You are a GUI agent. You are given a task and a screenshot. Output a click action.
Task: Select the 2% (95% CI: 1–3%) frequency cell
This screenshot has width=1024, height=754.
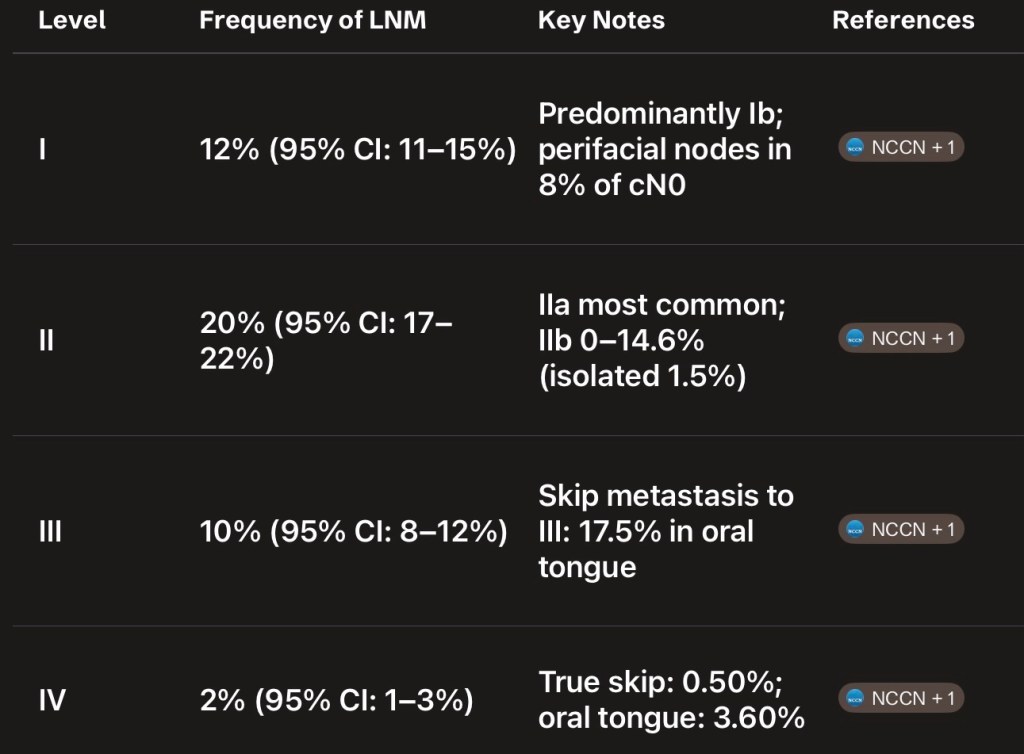tap(336, 700)
